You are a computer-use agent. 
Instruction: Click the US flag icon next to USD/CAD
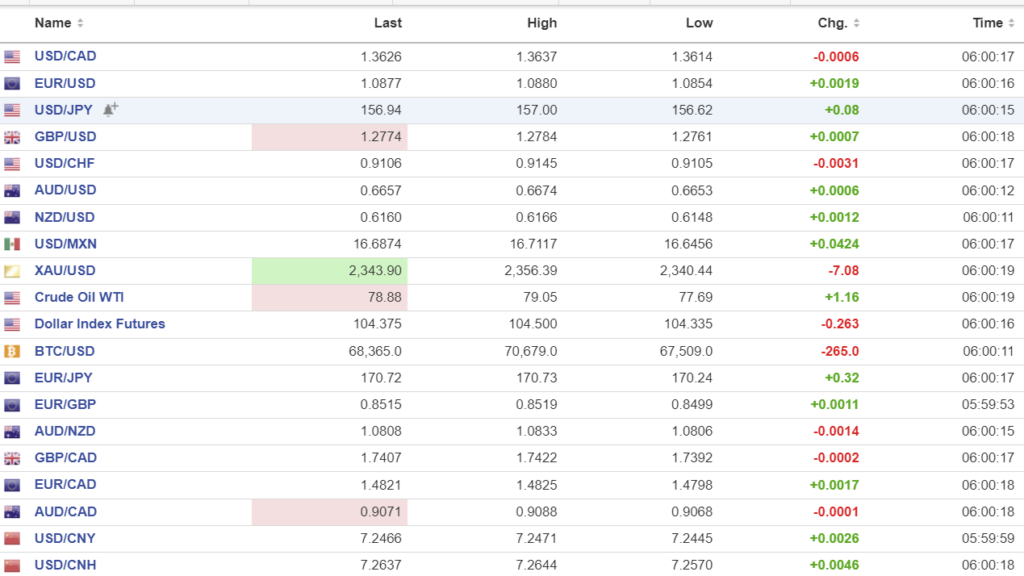pos(12,57)
